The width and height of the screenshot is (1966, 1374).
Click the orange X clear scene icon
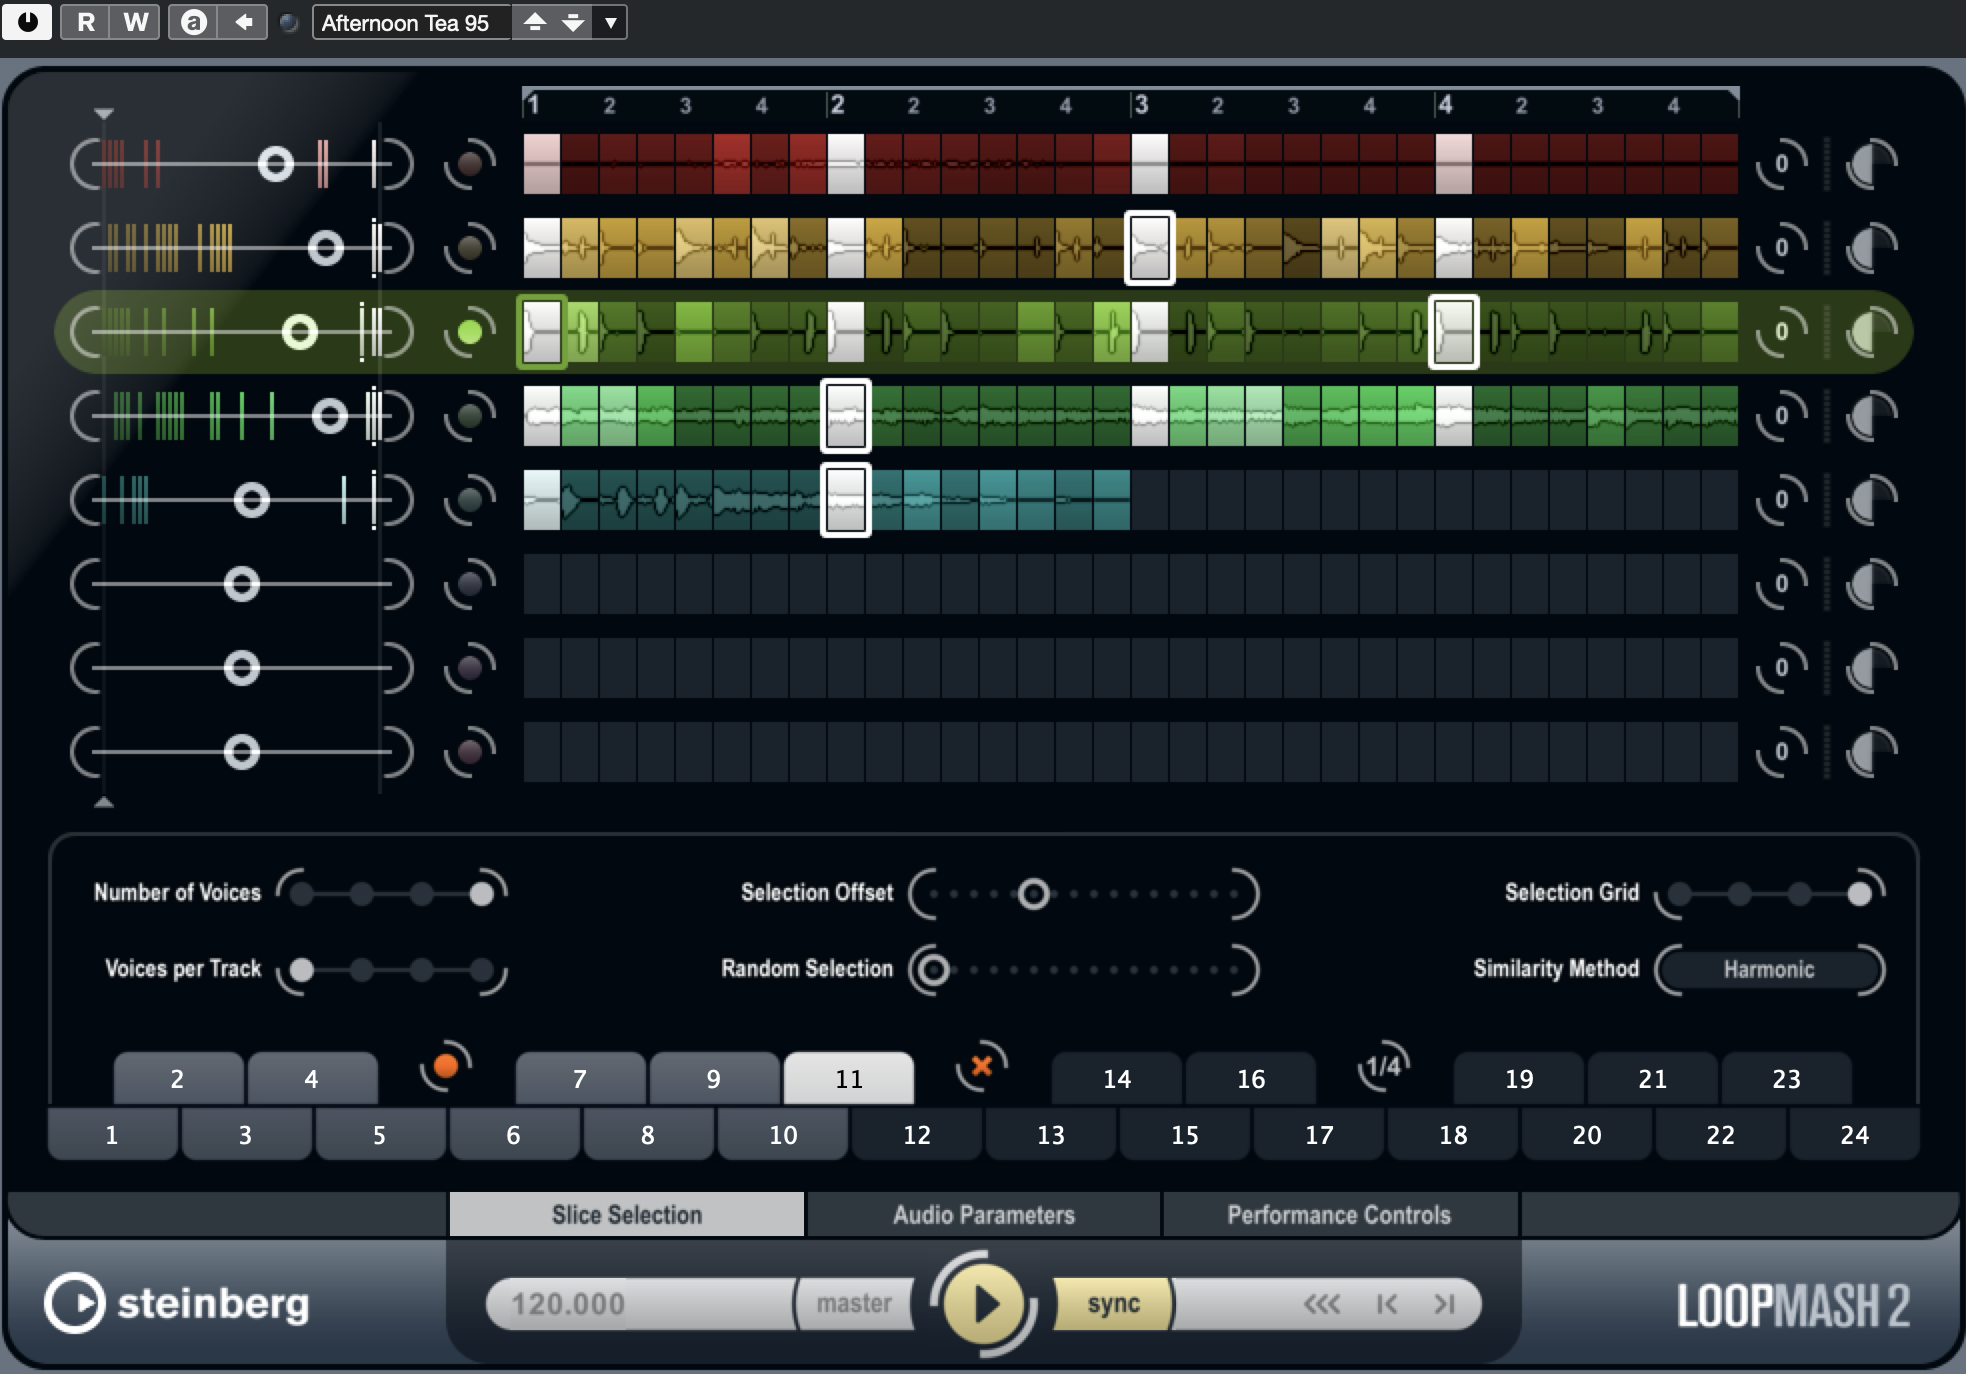(981, 1066)
